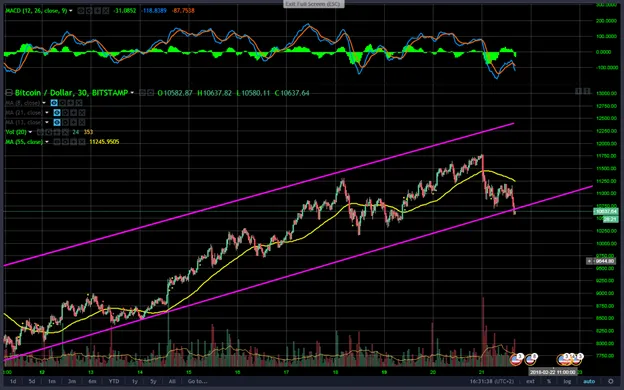The width and height of the screenshot is (624, 390).
Task: Click MA (13, close) icon between settings and X
Action: tap(73, 122)
